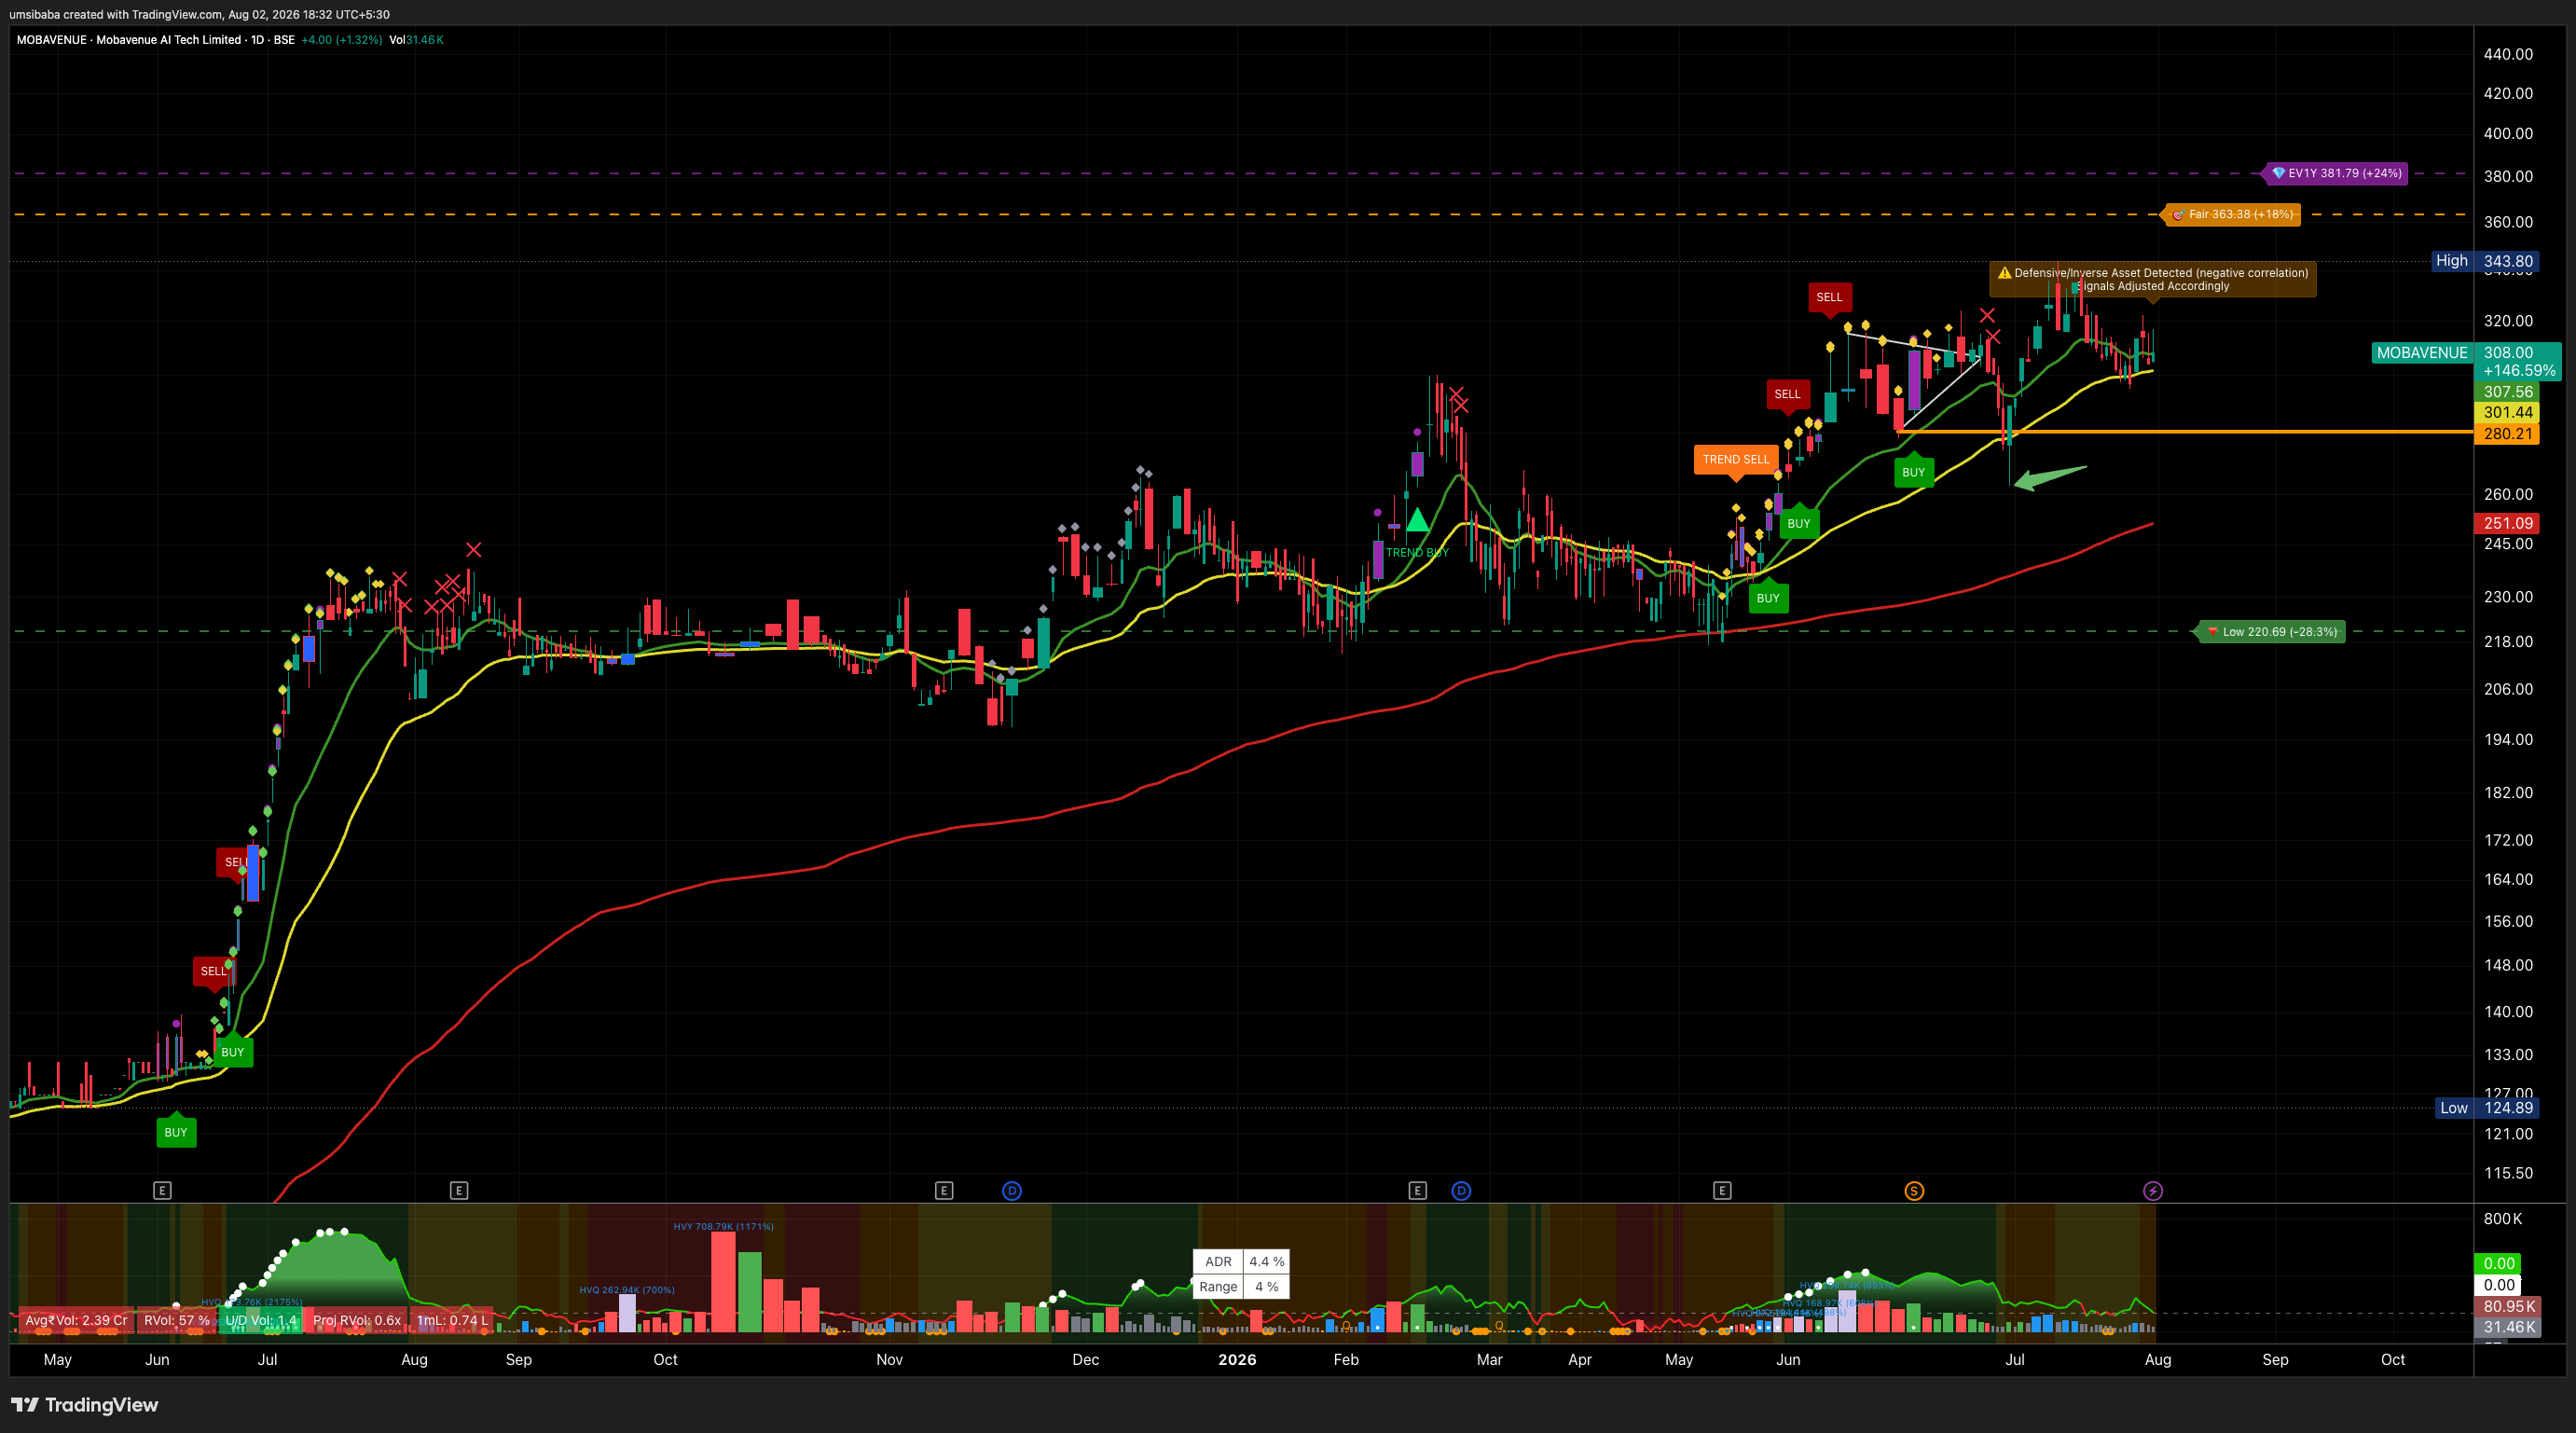
Task: Click the +4.00 (+1.32%) change value
Action: pos(341,40)
